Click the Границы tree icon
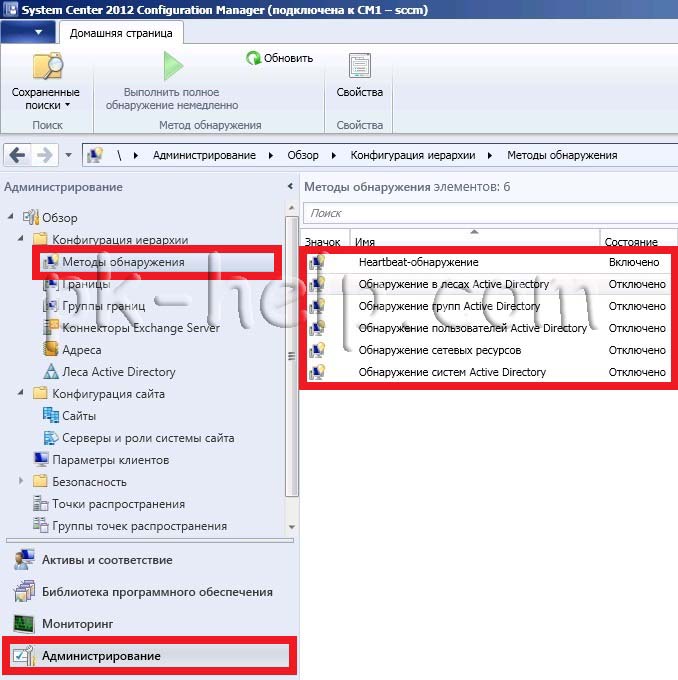 (51, 284)
